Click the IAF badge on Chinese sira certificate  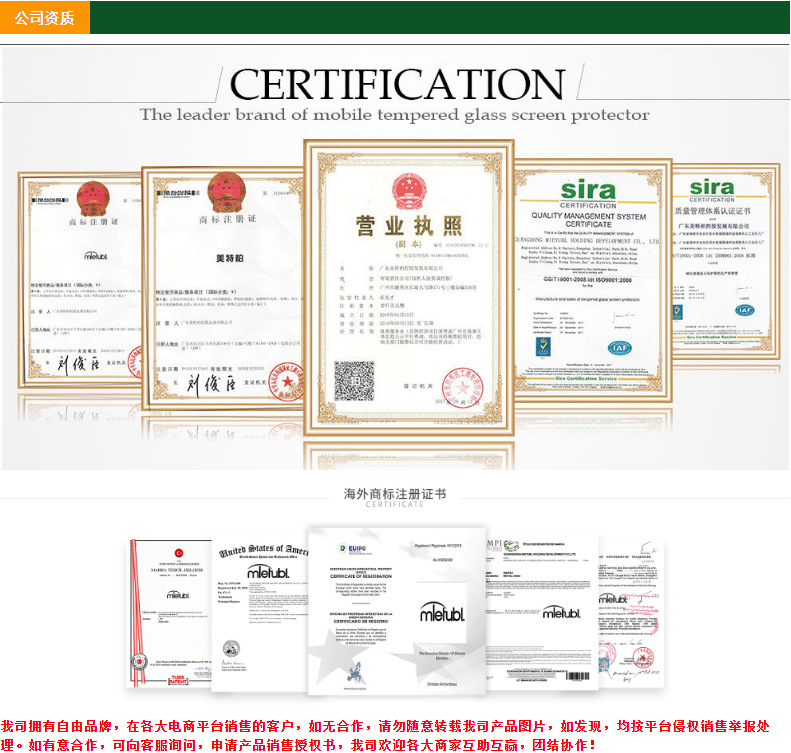pos(744,310)
